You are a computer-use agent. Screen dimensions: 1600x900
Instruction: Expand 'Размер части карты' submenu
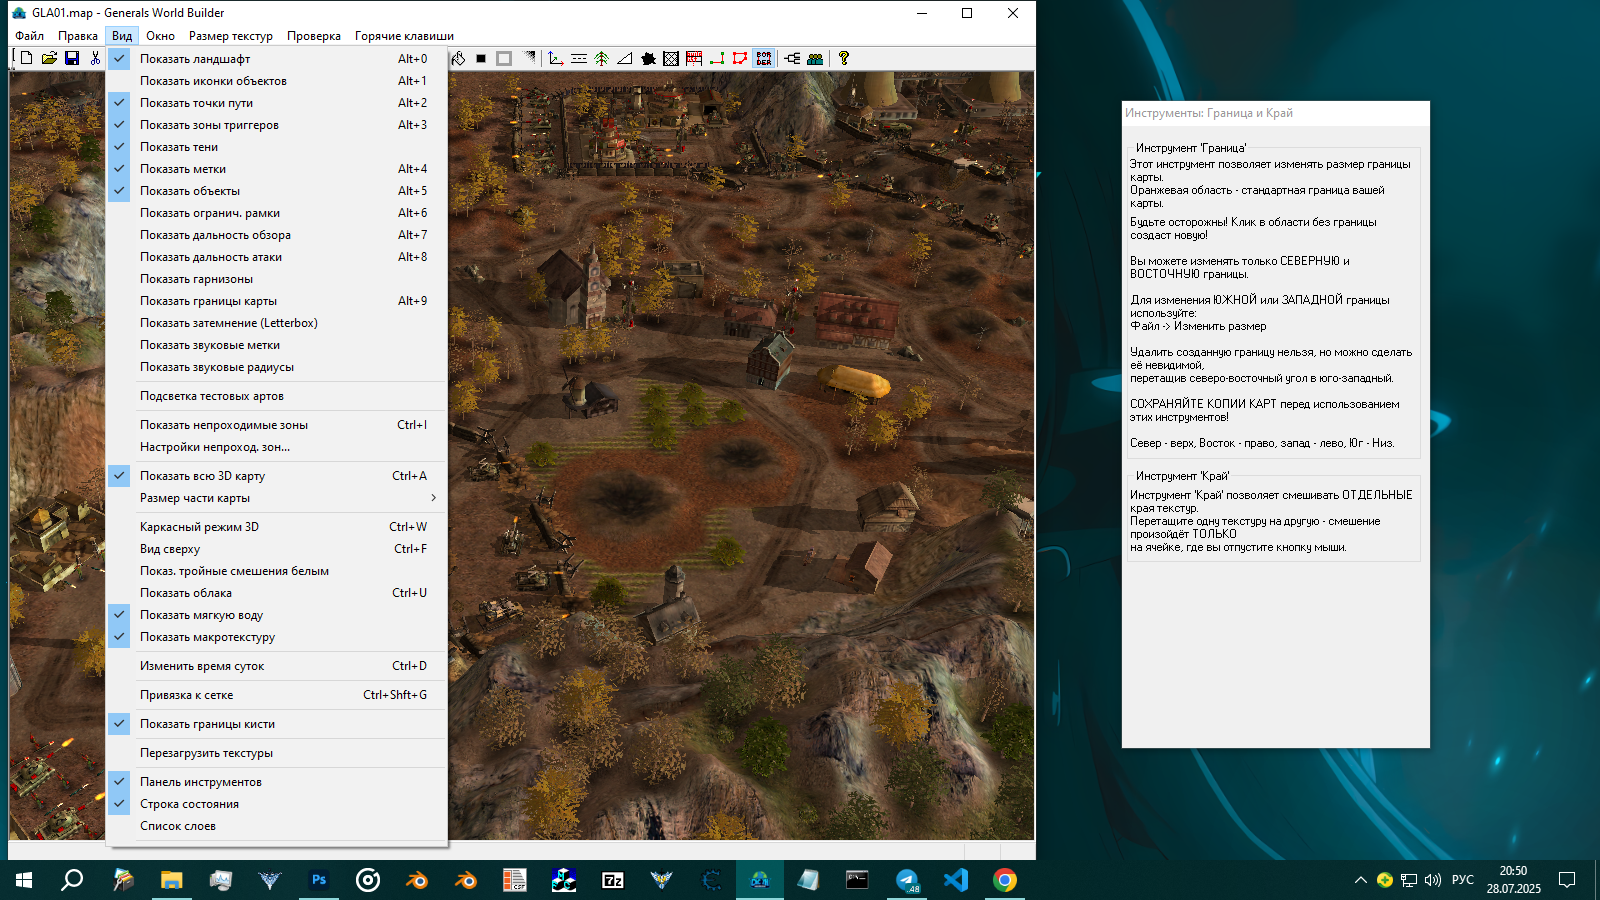(x=277, y=498)
